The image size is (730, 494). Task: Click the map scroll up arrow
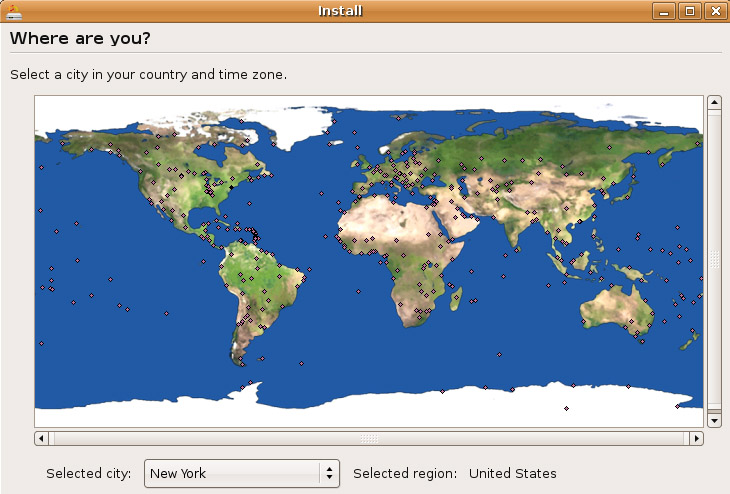pos(714,102)
